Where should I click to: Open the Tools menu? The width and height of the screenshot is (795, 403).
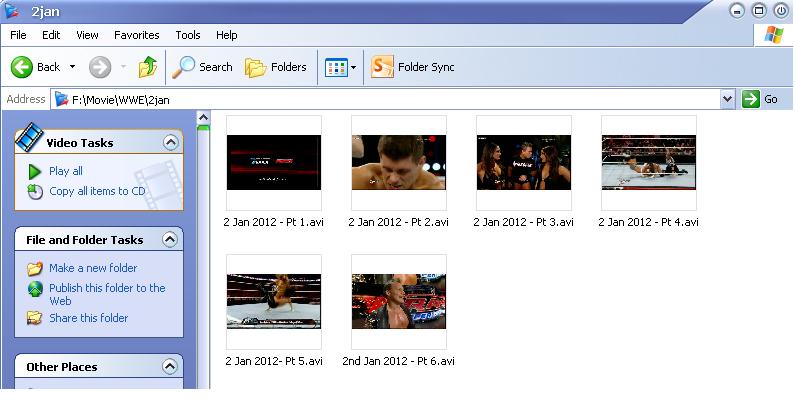(188, 35)
